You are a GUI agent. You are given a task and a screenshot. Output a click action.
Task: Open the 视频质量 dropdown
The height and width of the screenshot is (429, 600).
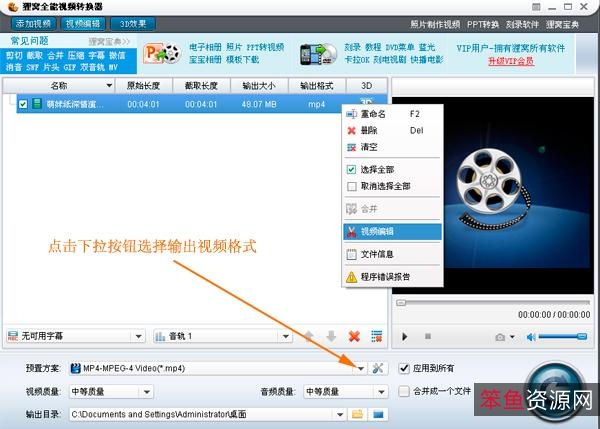pos(111,391)
